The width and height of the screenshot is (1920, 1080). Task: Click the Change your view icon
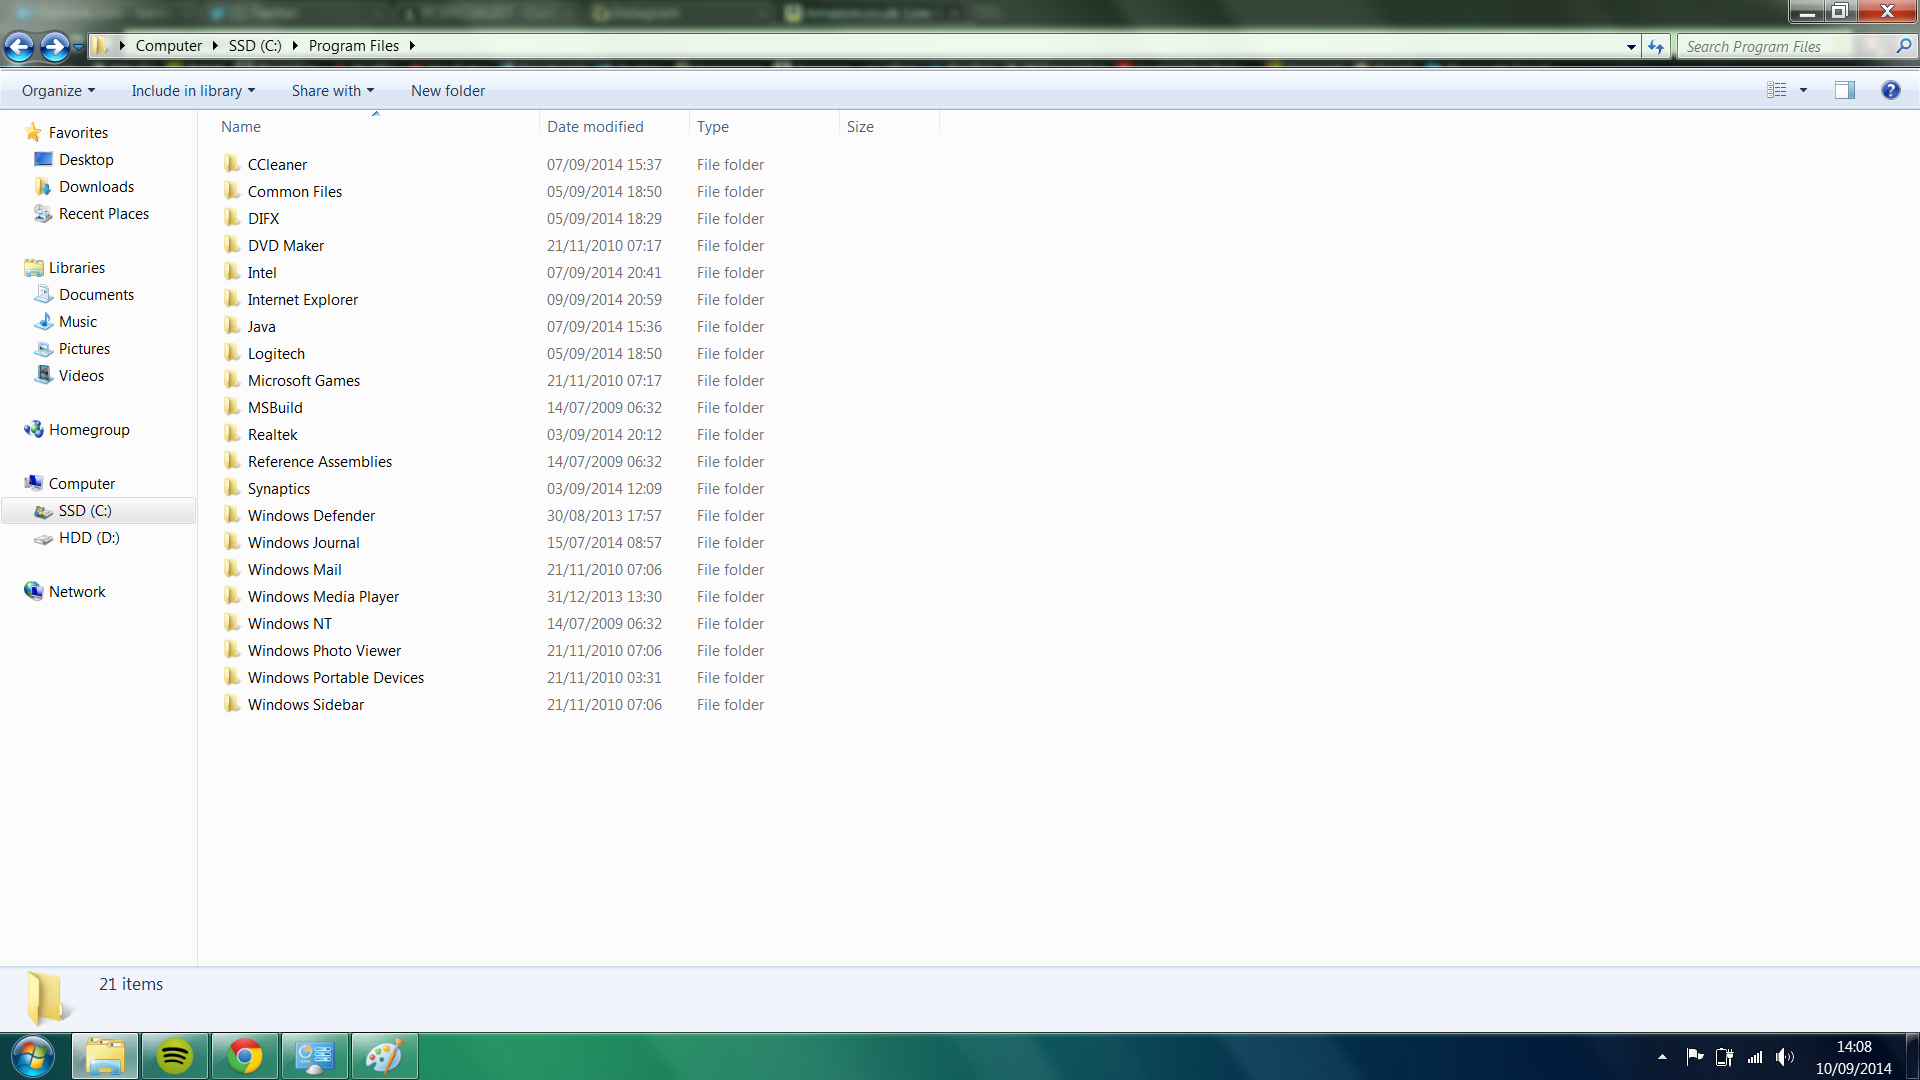(x=1777, y=90)
